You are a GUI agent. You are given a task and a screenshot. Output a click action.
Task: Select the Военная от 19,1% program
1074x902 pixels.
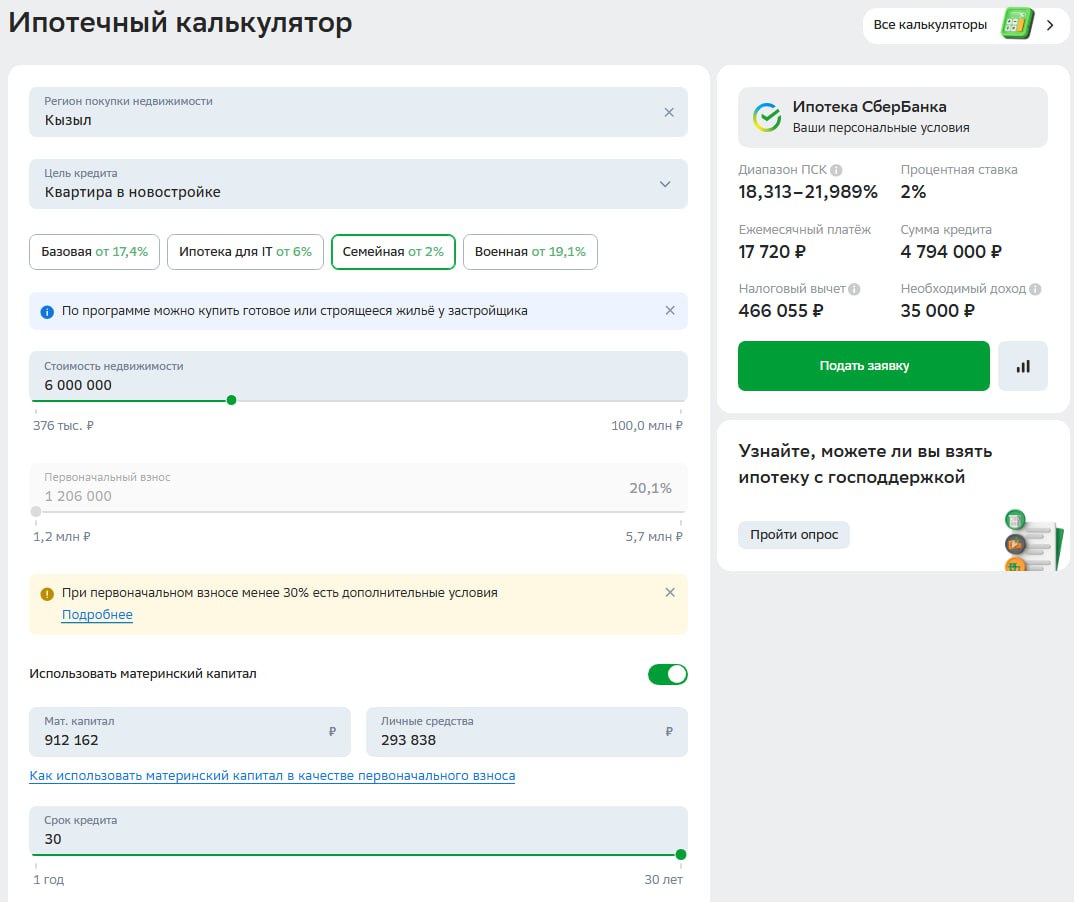[530, 252]
